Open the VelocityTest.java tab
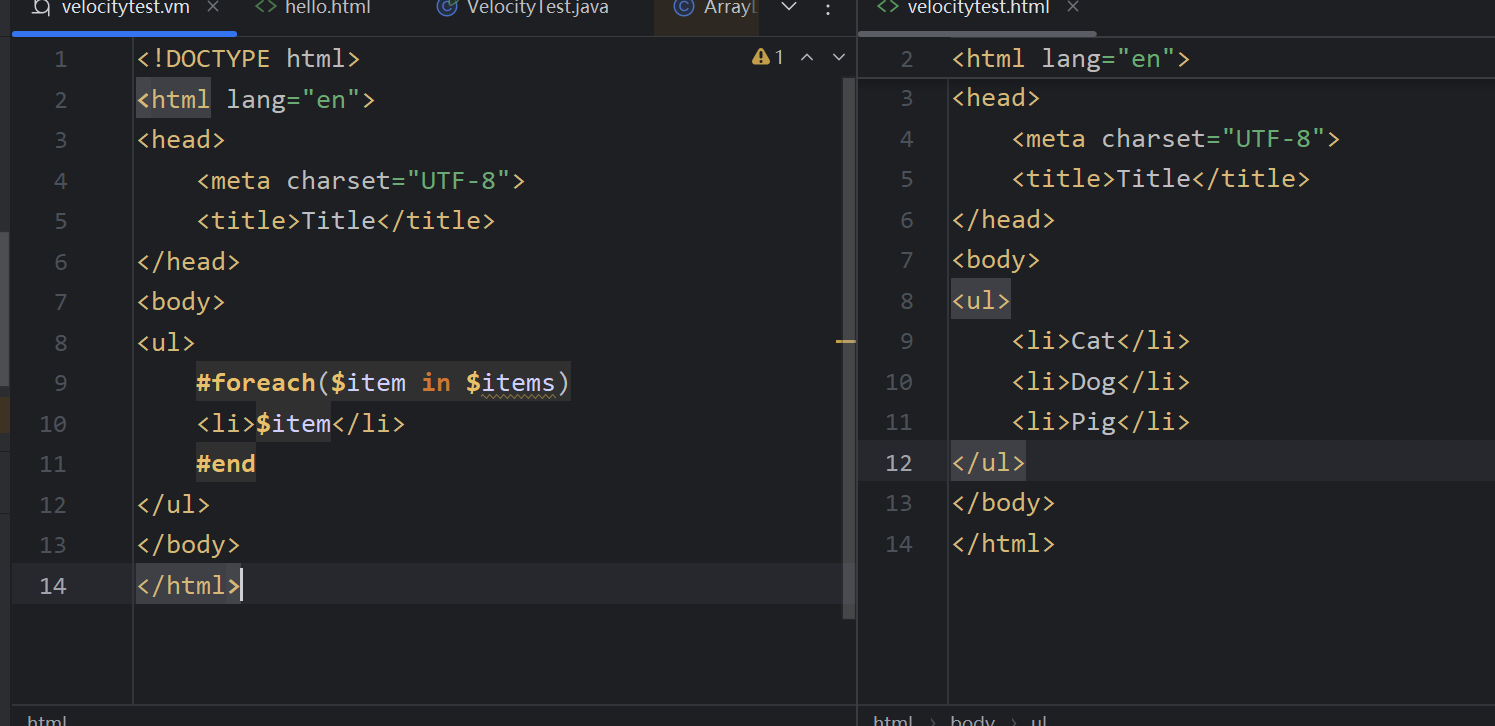This screenshot has height=726, width=1495. pyautogui.click(x=523, y=8)
